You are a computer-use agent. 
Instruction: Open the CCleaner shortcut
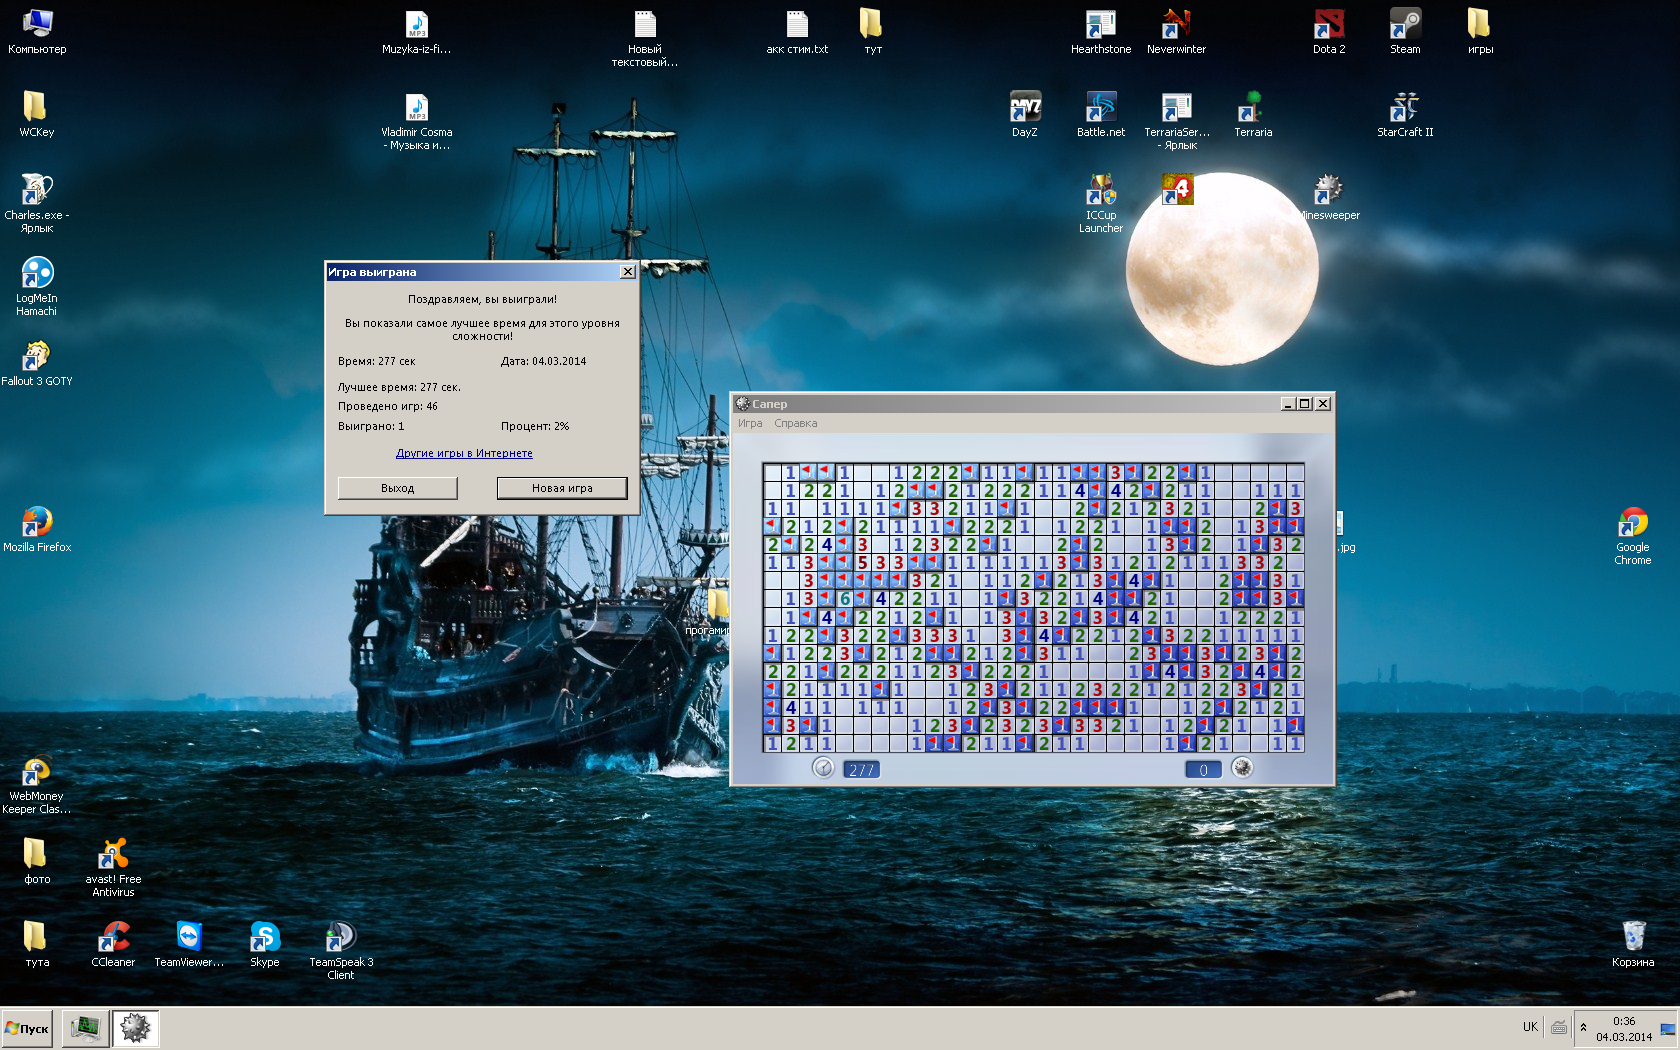[x=113, y=938]
